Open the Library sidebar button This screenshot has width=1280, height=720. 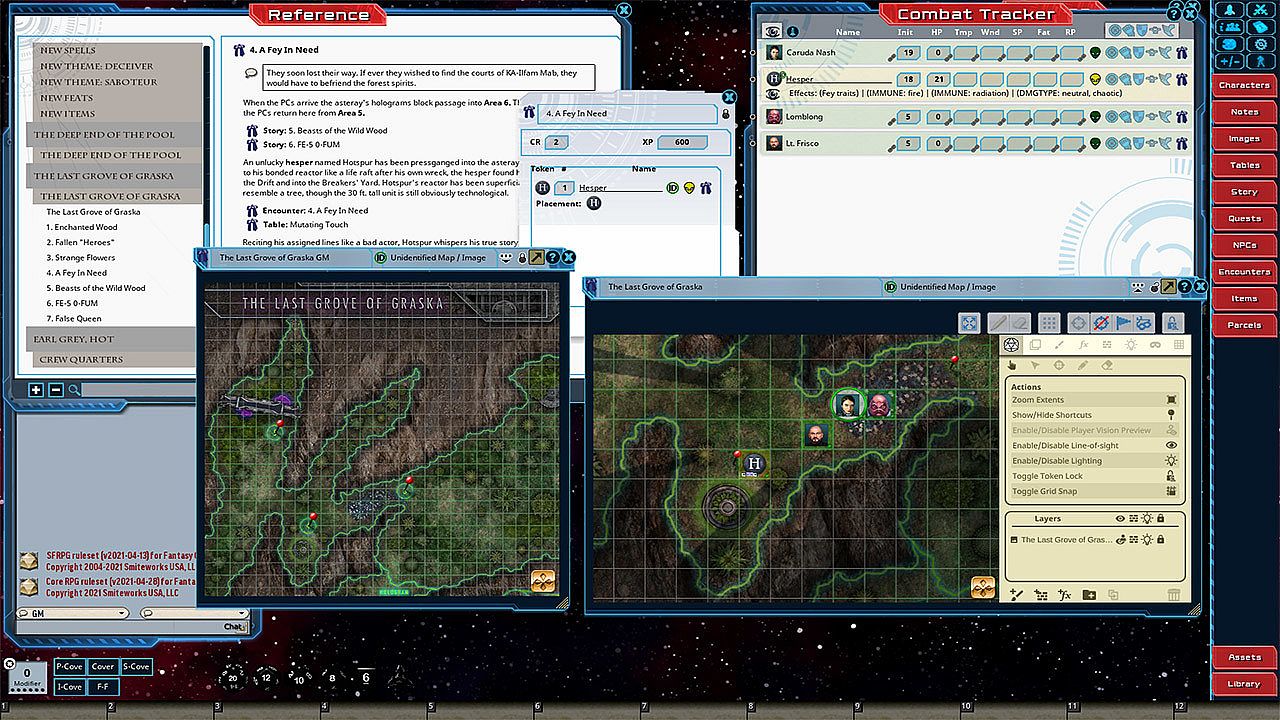pos(1244,684)
